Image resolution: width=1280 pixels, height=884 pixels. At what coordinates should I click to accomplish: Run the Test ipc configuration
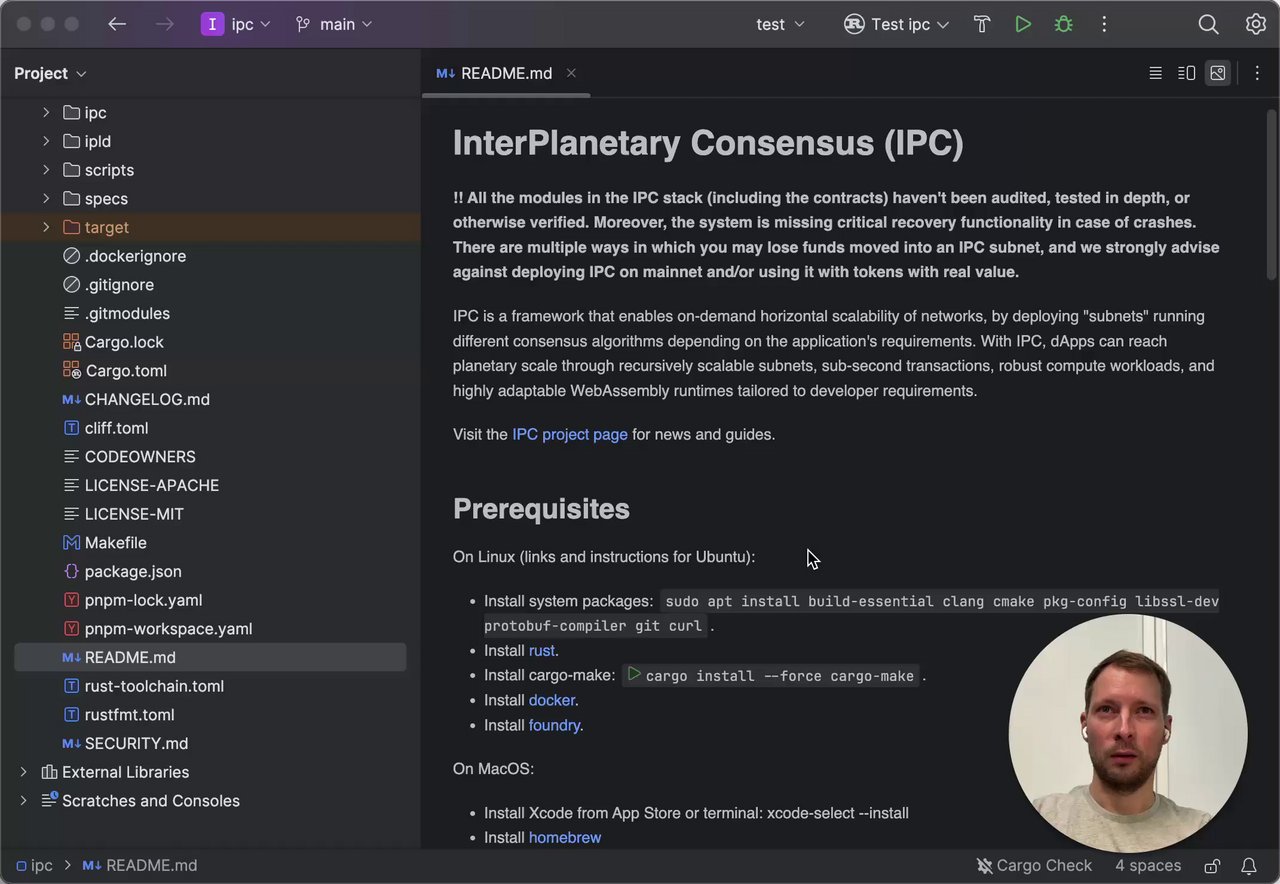[x=1023, y=24]
